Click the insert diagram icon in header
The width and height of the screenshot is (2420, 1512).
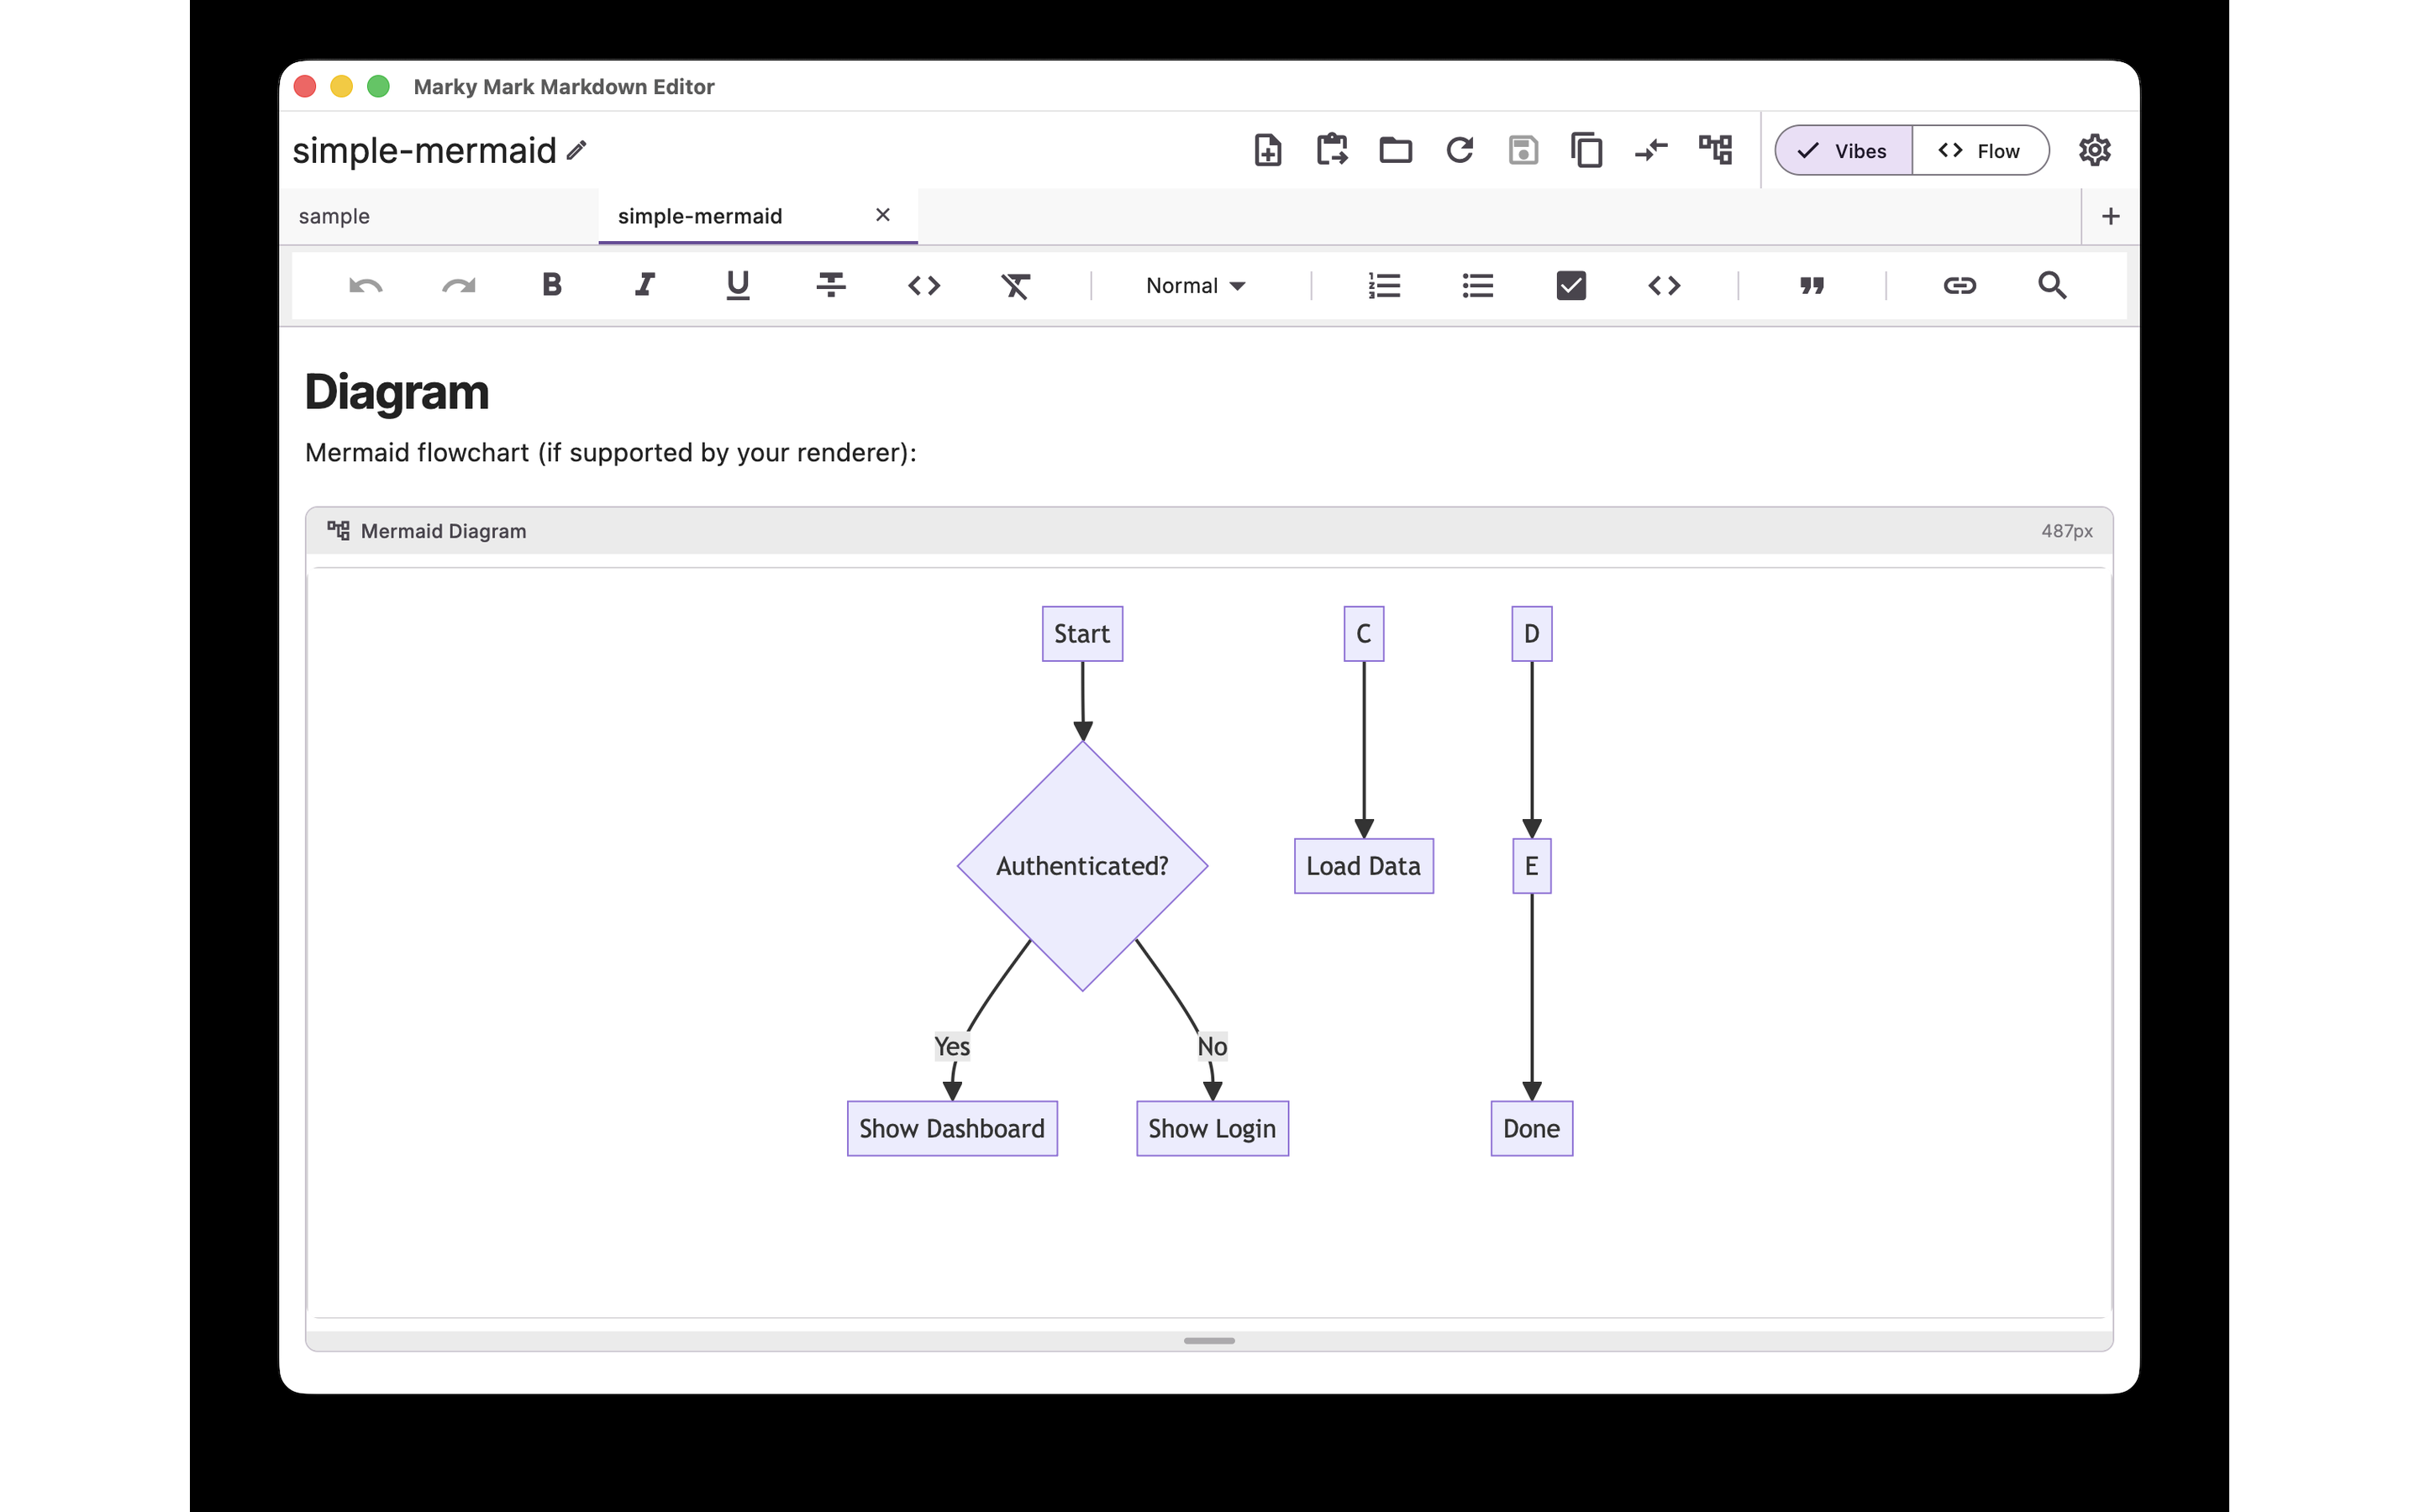[x=1715, y=150]
